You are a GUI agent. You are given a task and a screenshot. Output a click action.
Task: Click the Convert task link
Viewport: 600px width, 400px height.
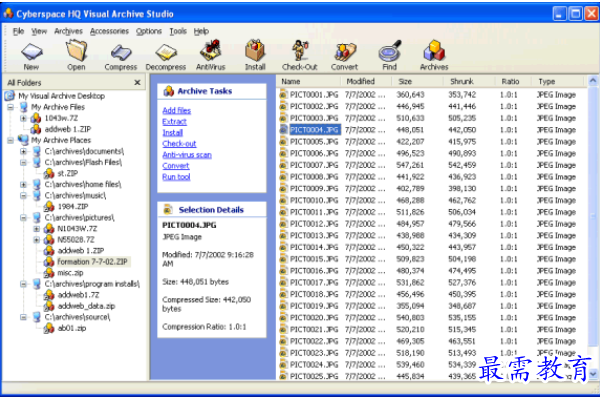click(x=176, y=166)
